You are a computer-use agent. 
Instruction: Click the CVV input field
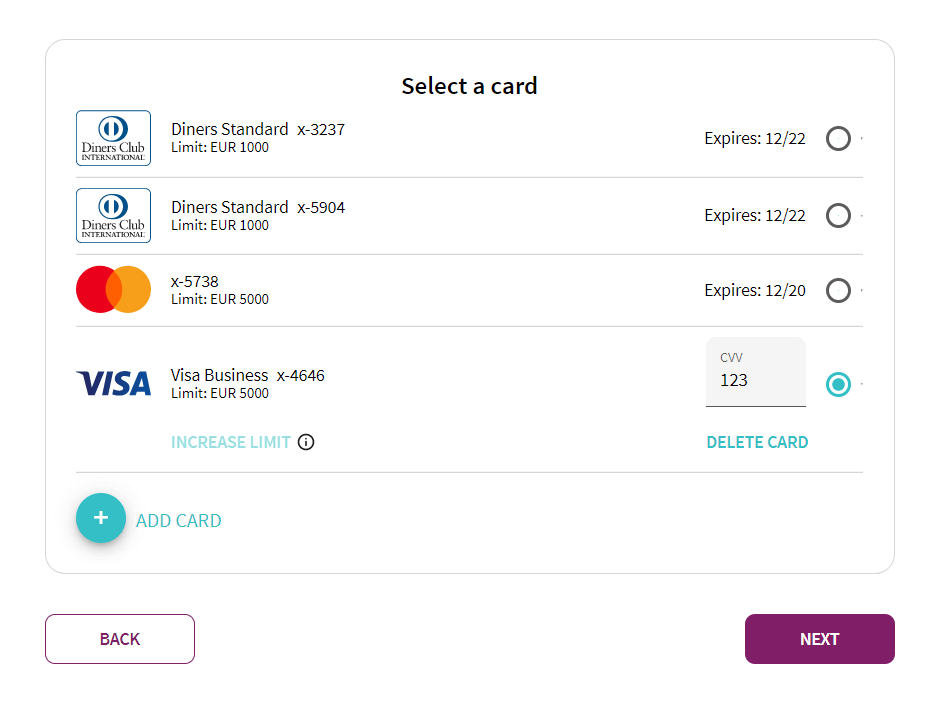755,383
